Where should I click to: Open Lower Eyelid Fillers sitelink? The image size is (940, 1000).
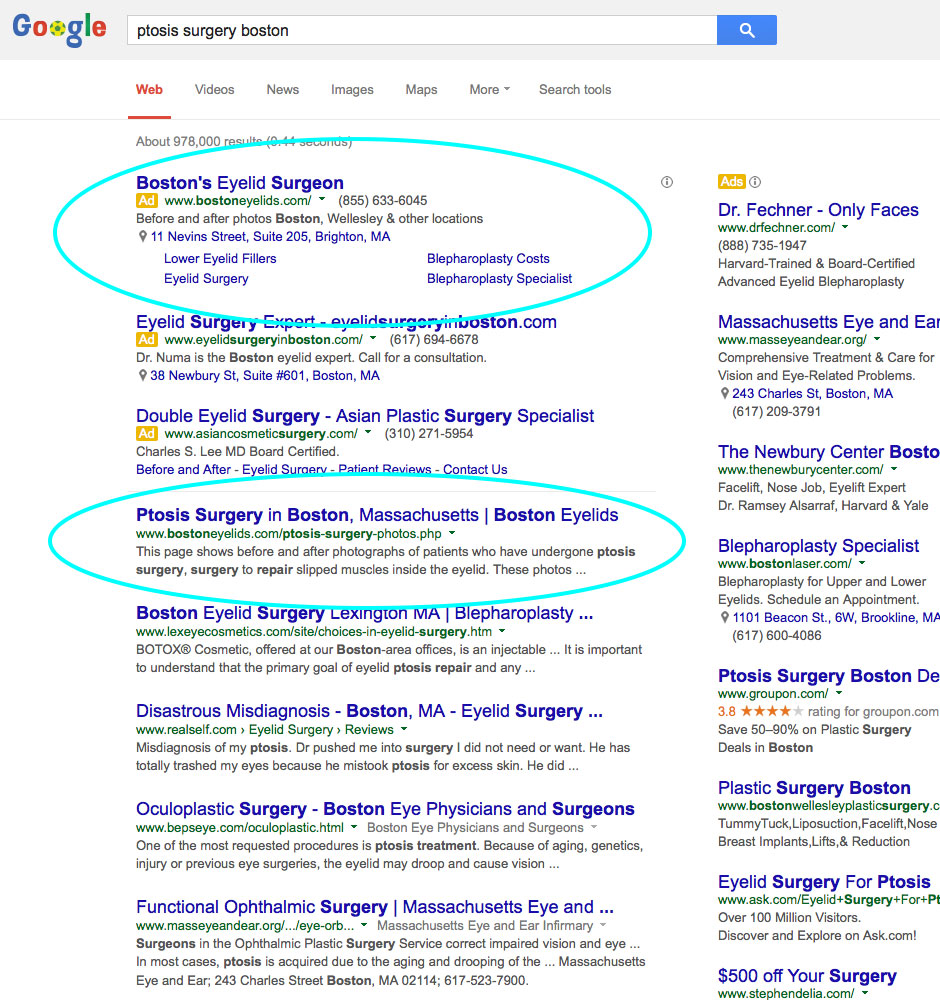tap(220, 259)
